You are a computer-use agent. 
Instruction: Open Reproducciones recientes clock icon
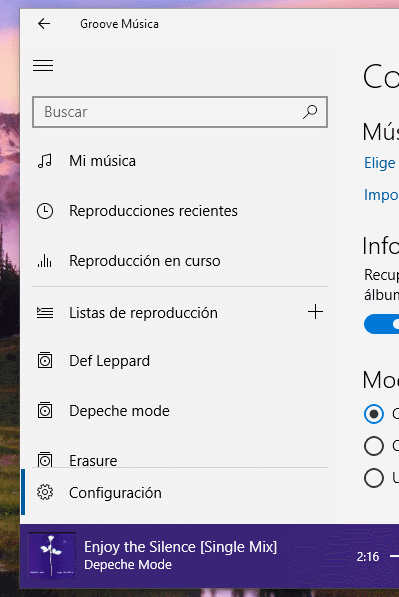click(45, 211)
